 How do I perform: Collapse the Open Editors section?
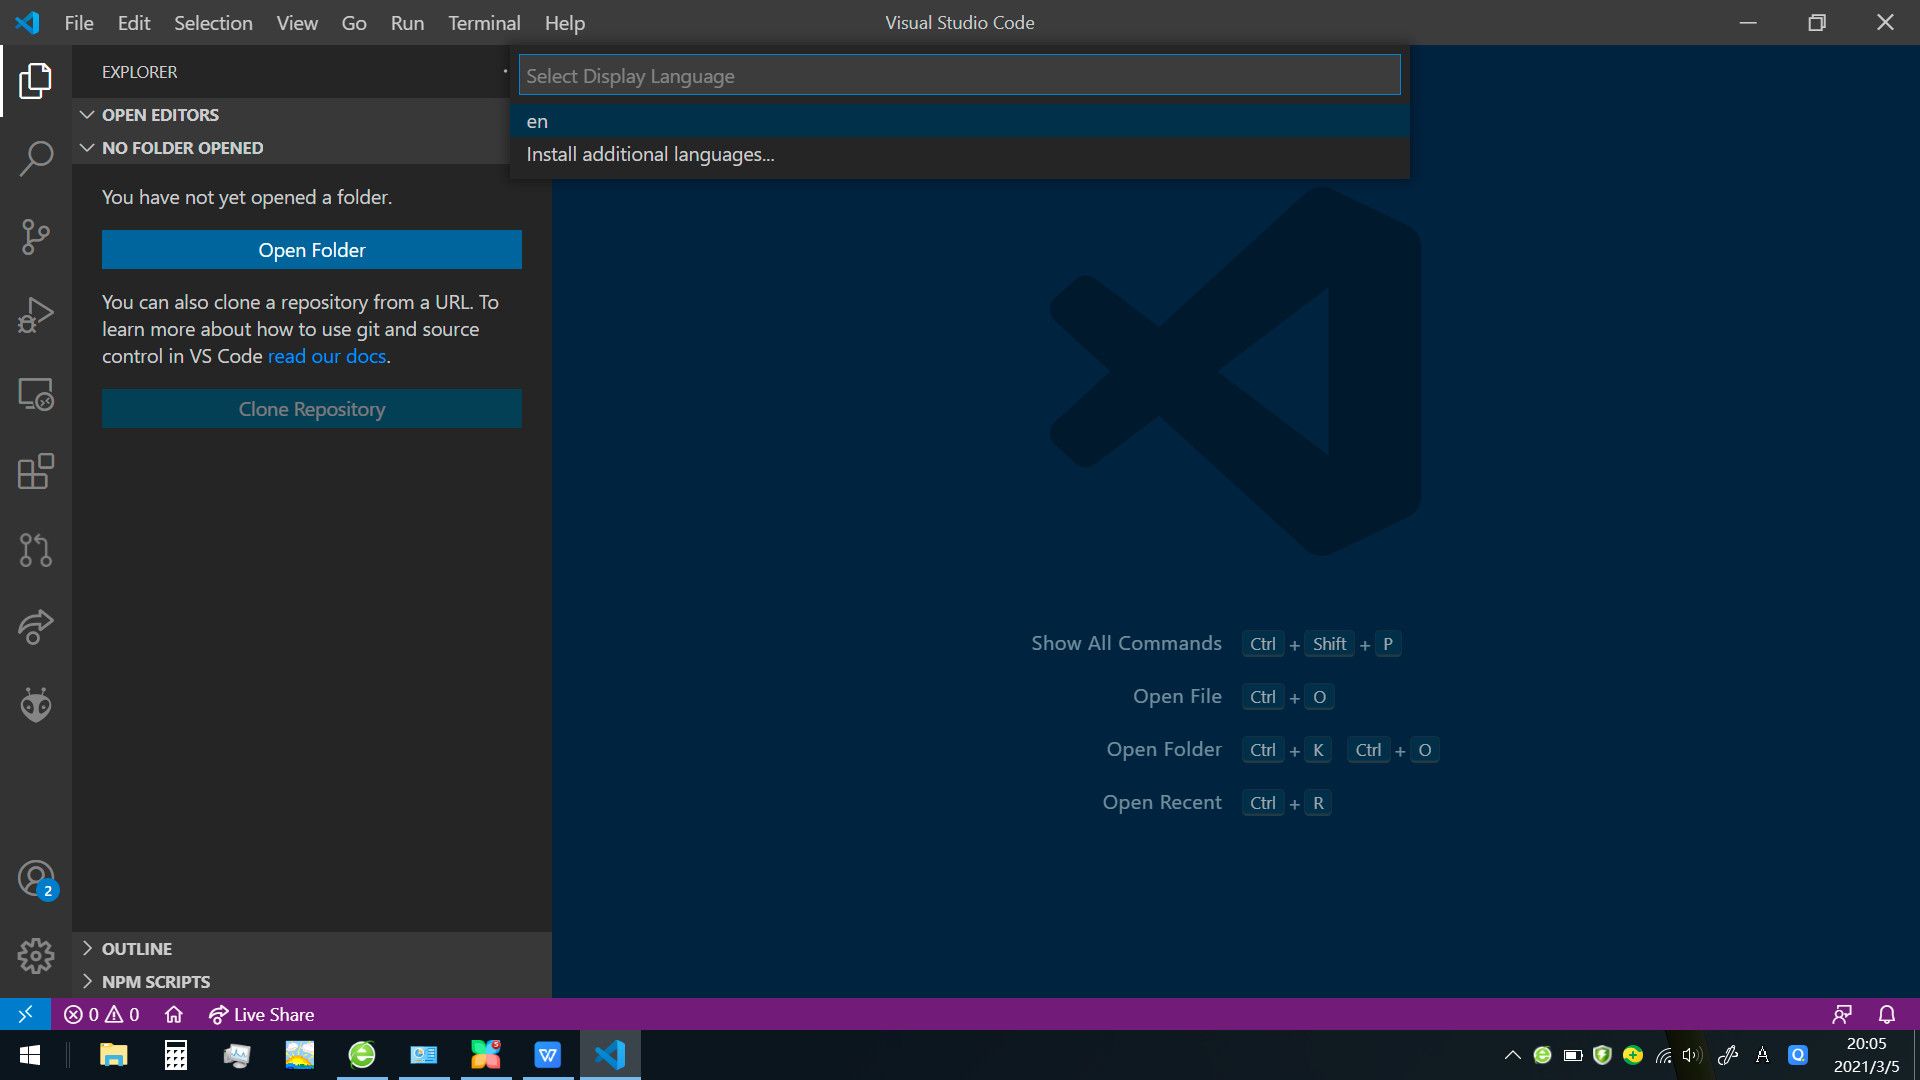pyautogui.click(x=160, y=115)
